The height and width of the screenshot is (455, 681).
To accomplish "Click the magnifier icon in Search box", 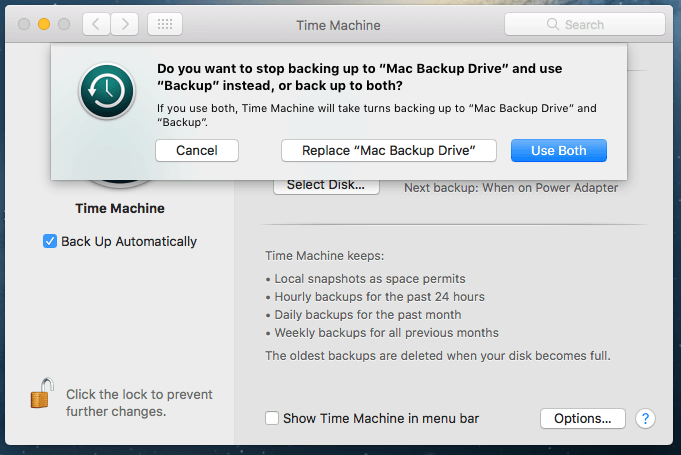I will point(556,24).
